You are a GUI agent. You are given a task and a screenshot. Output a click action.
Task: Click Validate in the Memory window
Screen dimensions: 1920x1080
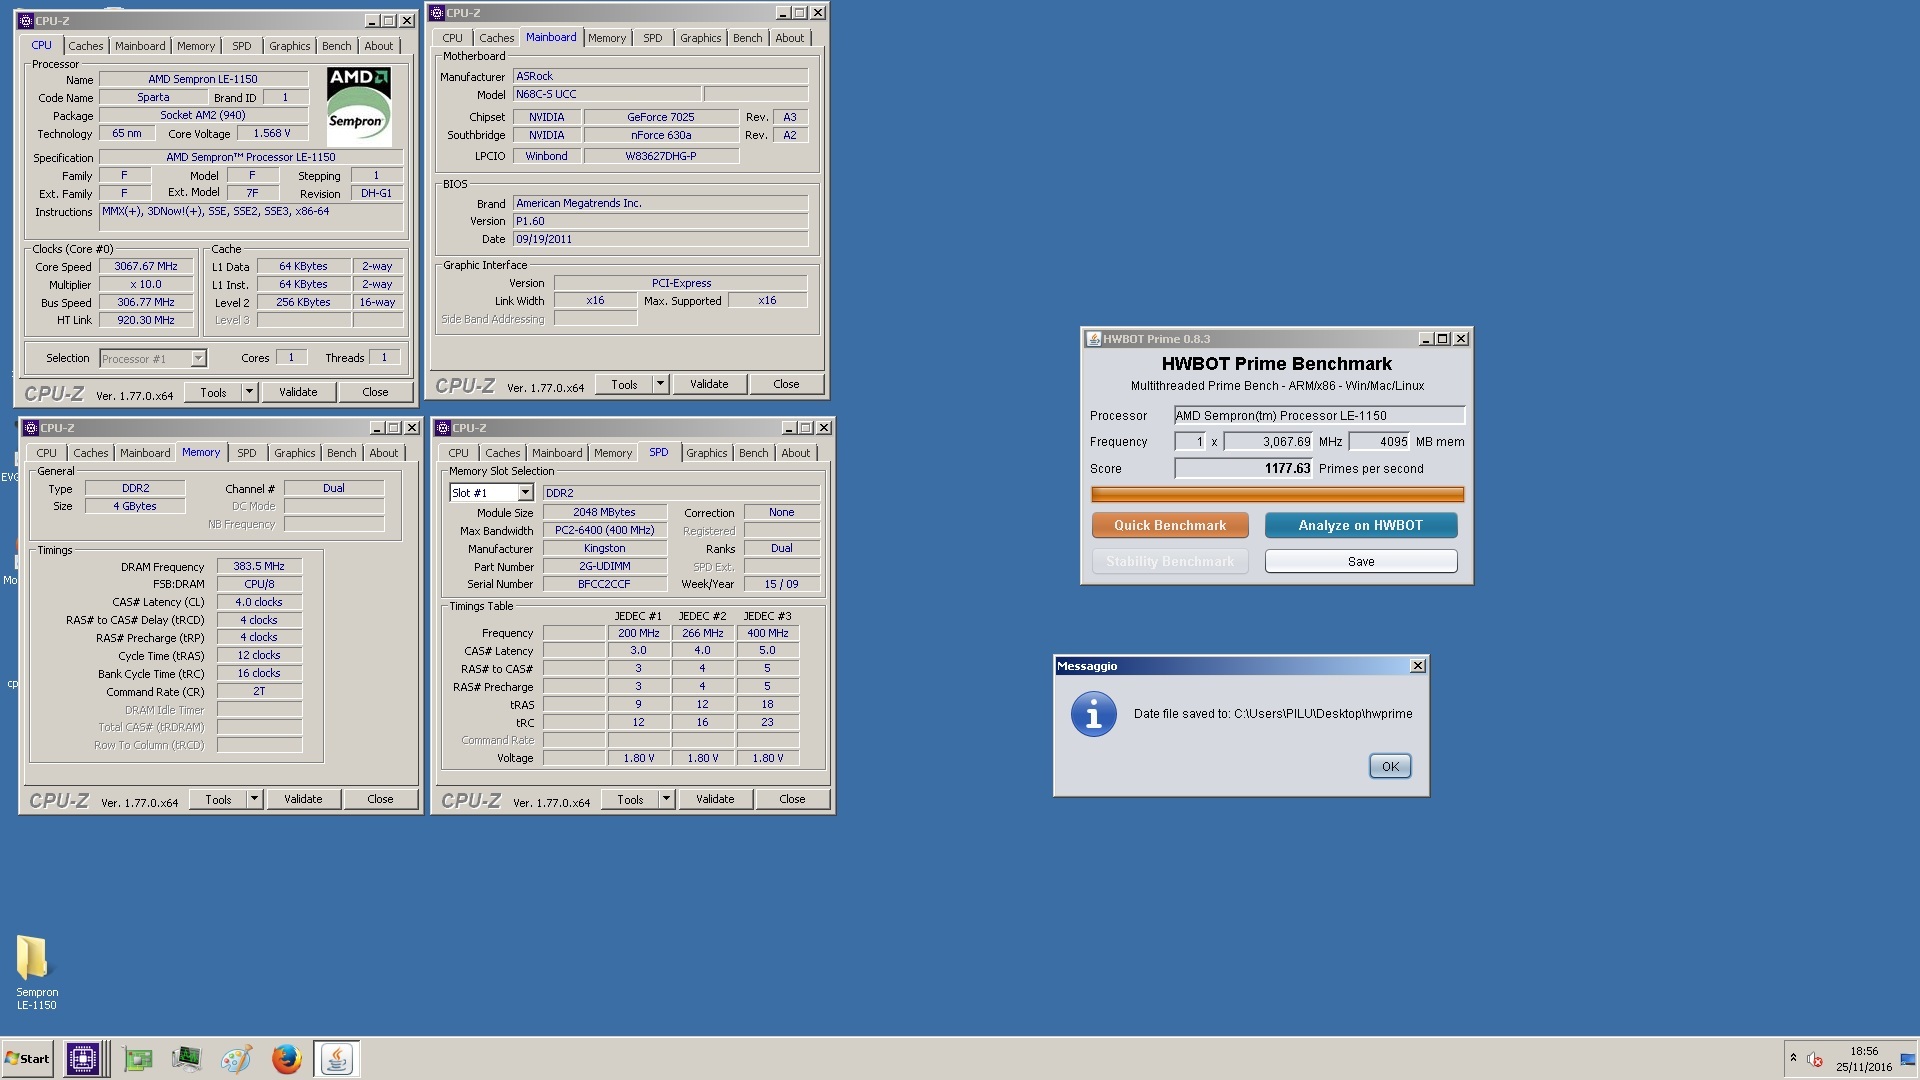click(303, 799)
